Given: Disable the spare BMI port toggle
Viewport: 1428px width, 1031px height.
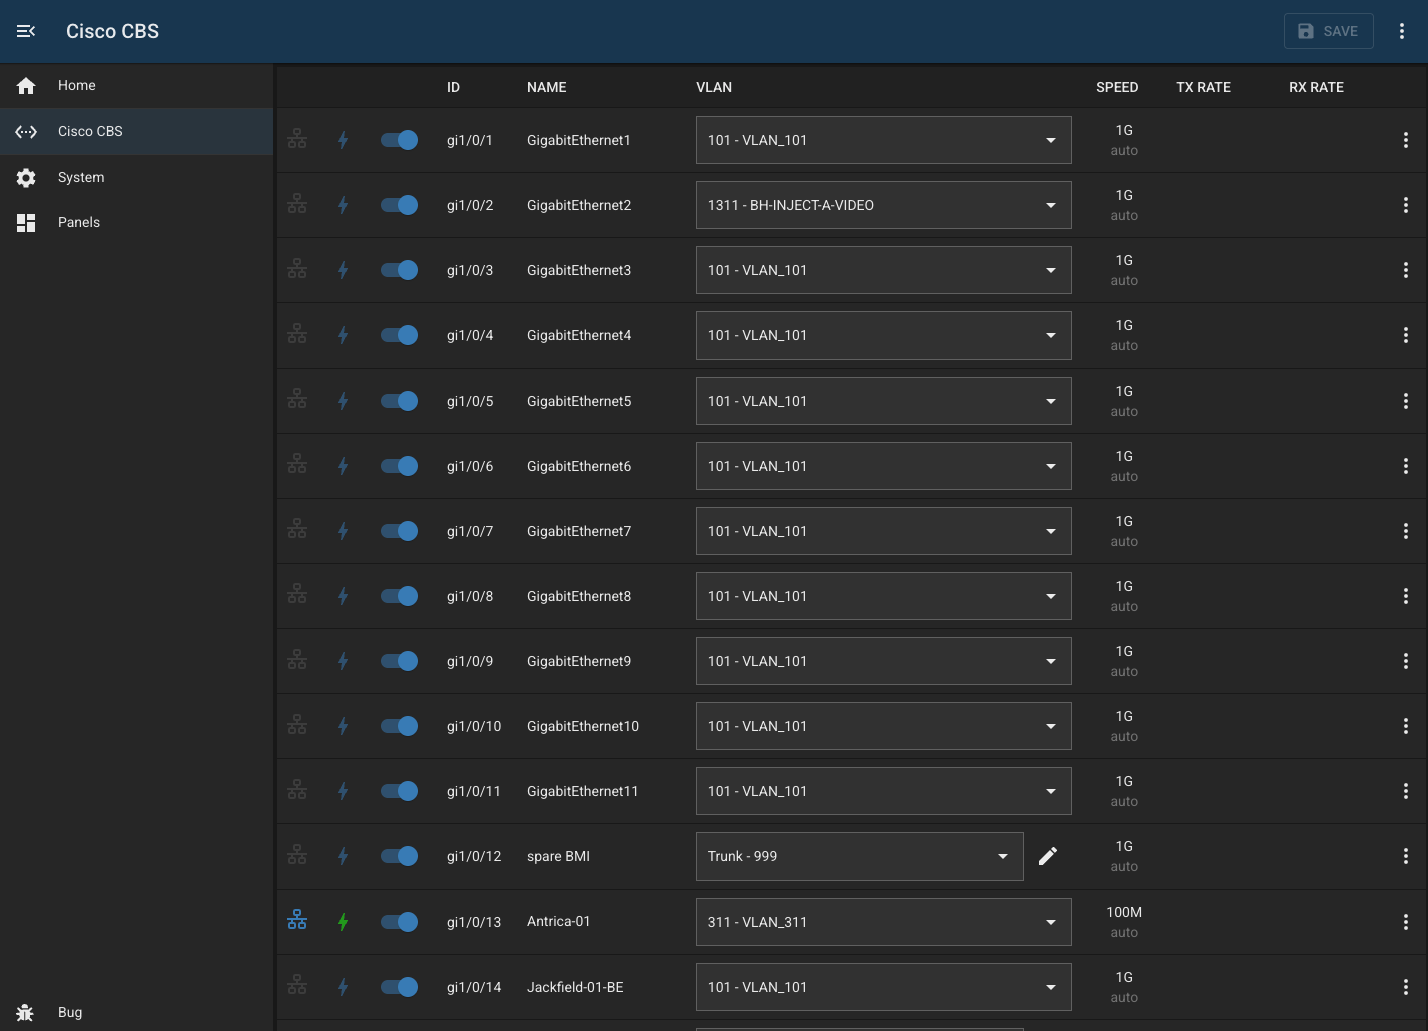Looking at the screenshot, I should tap(399, 856).
